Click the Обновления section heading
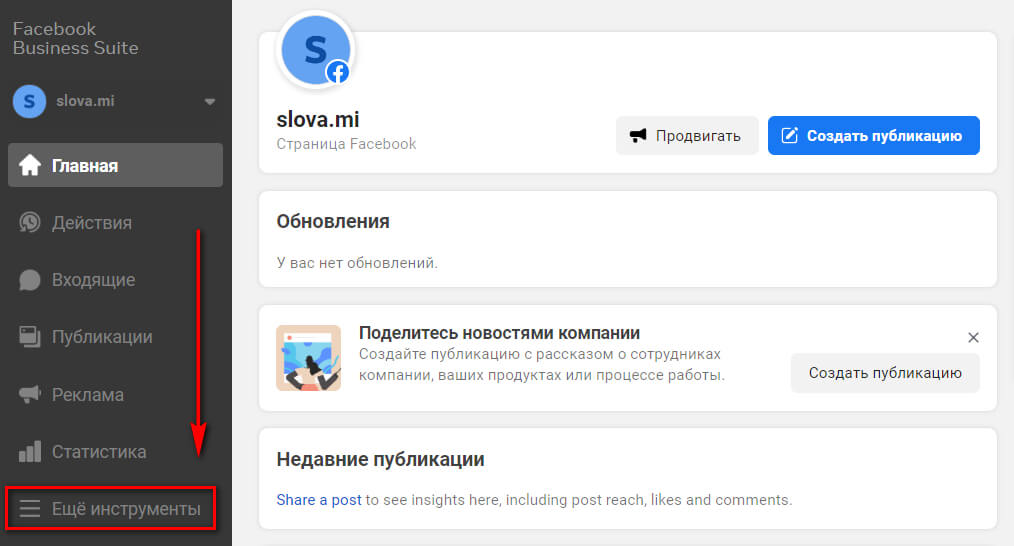 [333, 221]
